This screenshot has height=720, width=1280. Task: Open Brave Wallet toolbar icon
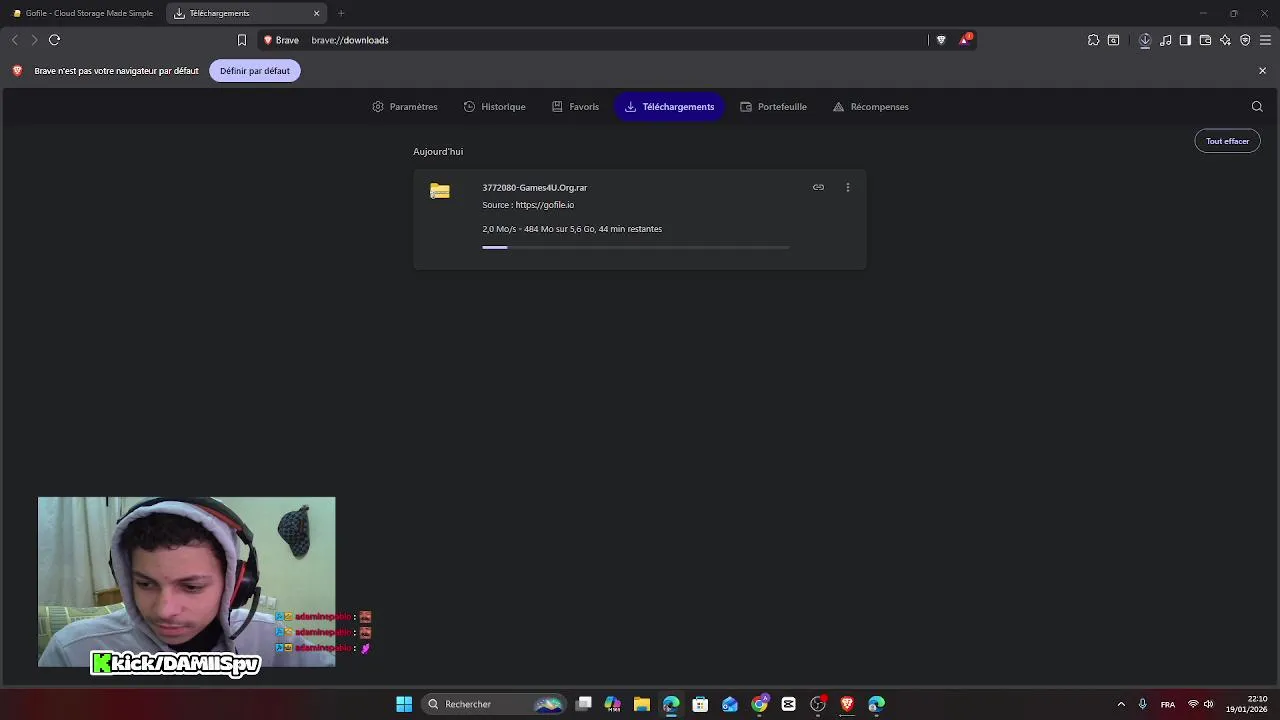pyautogui.click(x=1205, y=40)
